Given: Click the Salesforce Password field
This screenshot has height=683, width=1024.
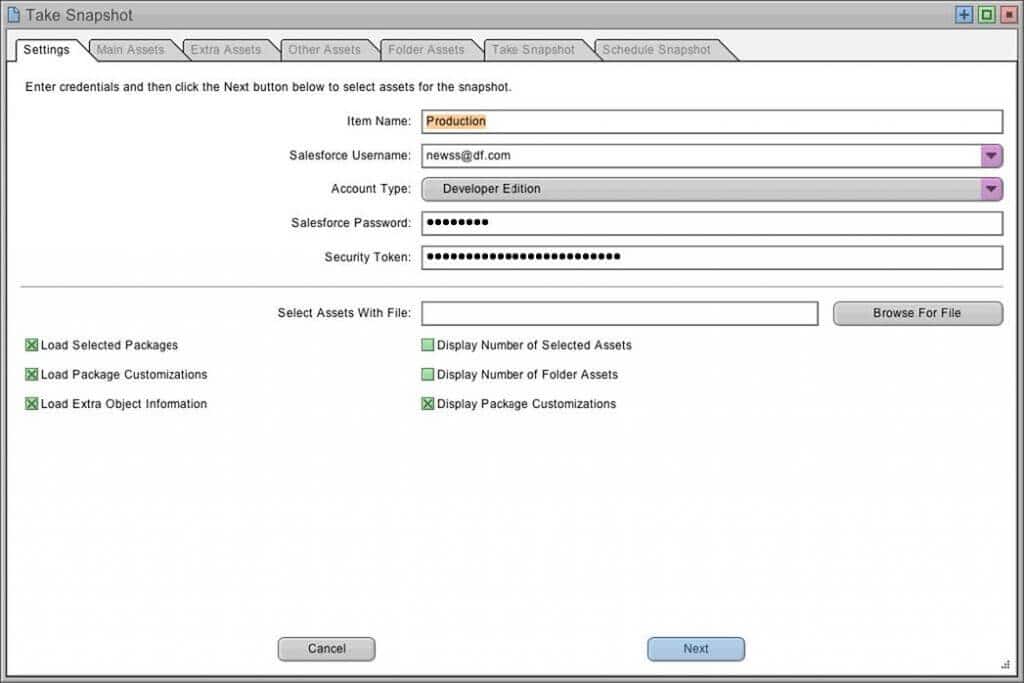Looking at the screenshot, I should point(712,223).
